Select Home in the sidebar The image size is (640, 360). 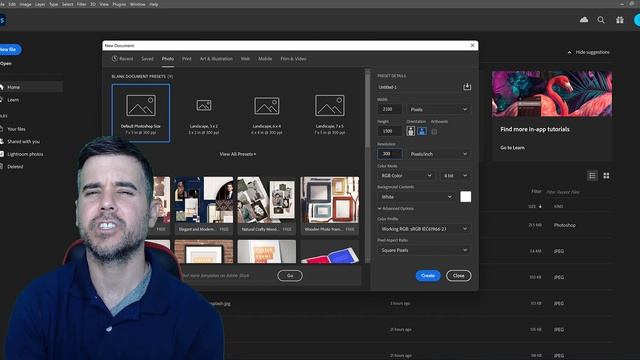tap(31, 87)
